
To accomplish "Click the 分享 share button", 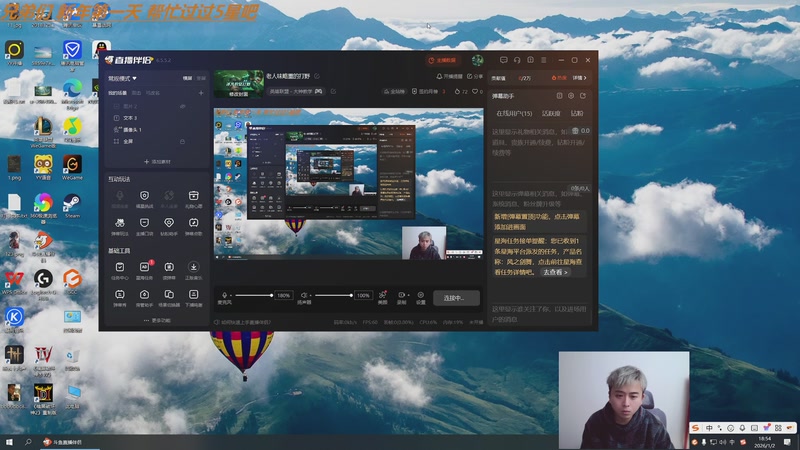I will [475, 76].
